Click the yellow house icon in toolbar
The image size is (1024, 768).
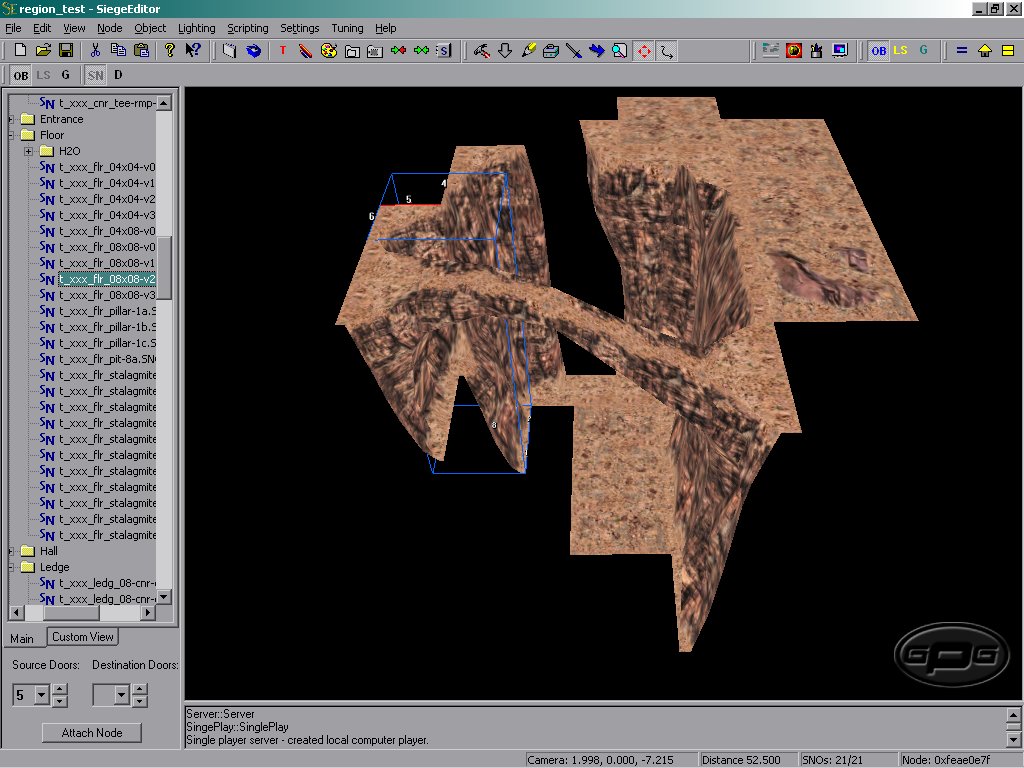(x=985, y=50)
